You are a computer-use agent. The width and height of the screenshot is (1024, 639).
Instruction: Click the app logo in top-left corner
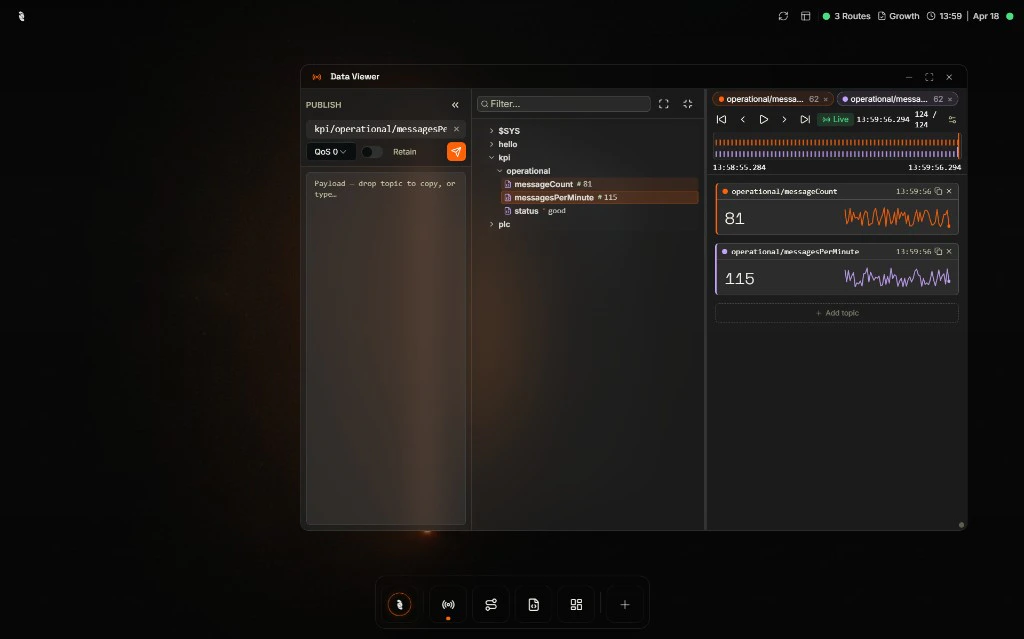(22, 16)
